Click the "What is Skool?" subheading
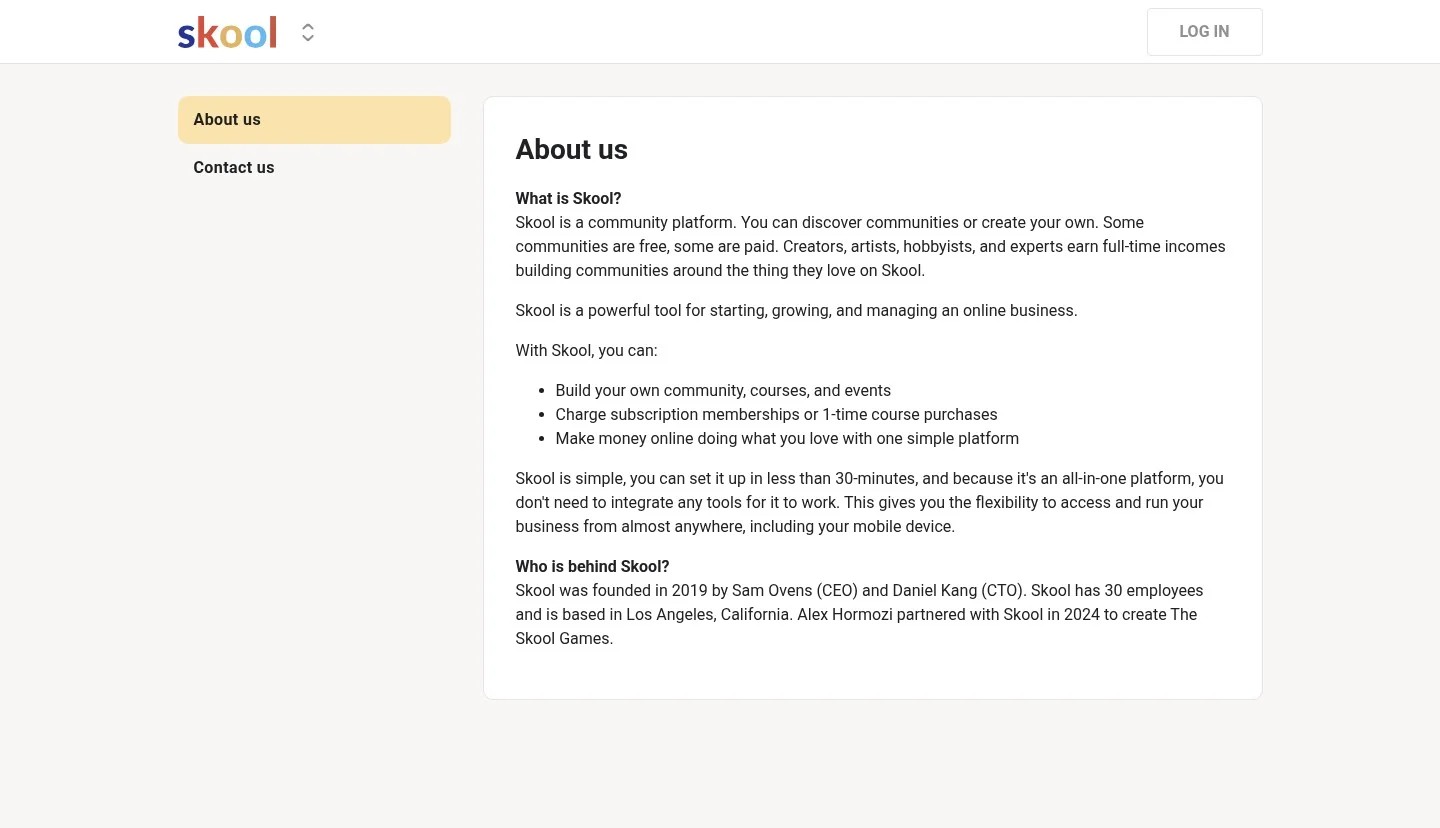This screenshot has width=1440, height=828. pos(569,198)
